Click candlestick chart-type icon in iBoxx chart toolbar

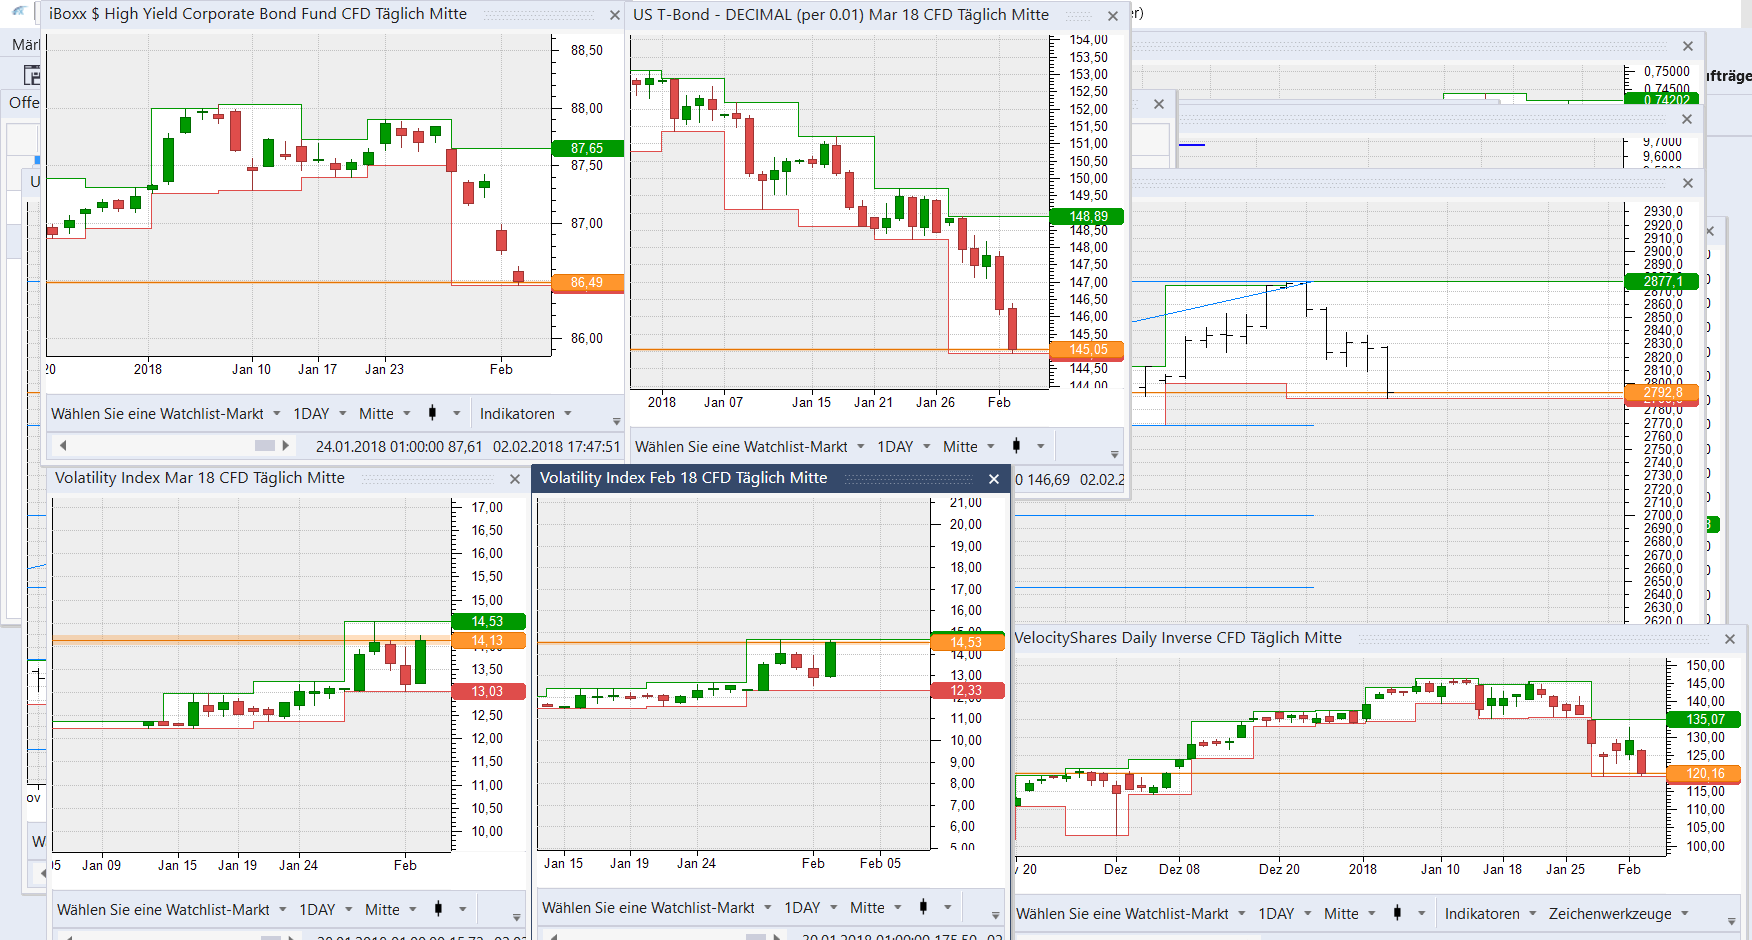432,413
